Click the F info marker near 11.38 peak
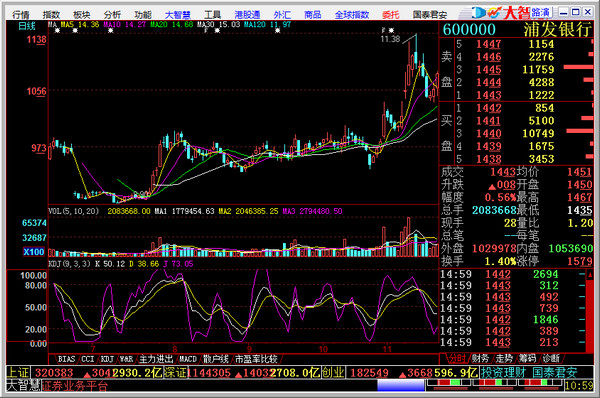Viewport: 600px width, 398px height. pos(384,30)
